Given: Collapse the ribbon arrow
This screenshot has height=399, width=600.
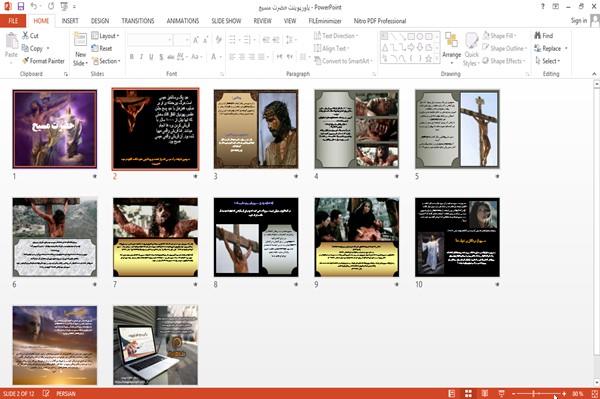Looking at the screenshot, I should [x=594, y=74].
